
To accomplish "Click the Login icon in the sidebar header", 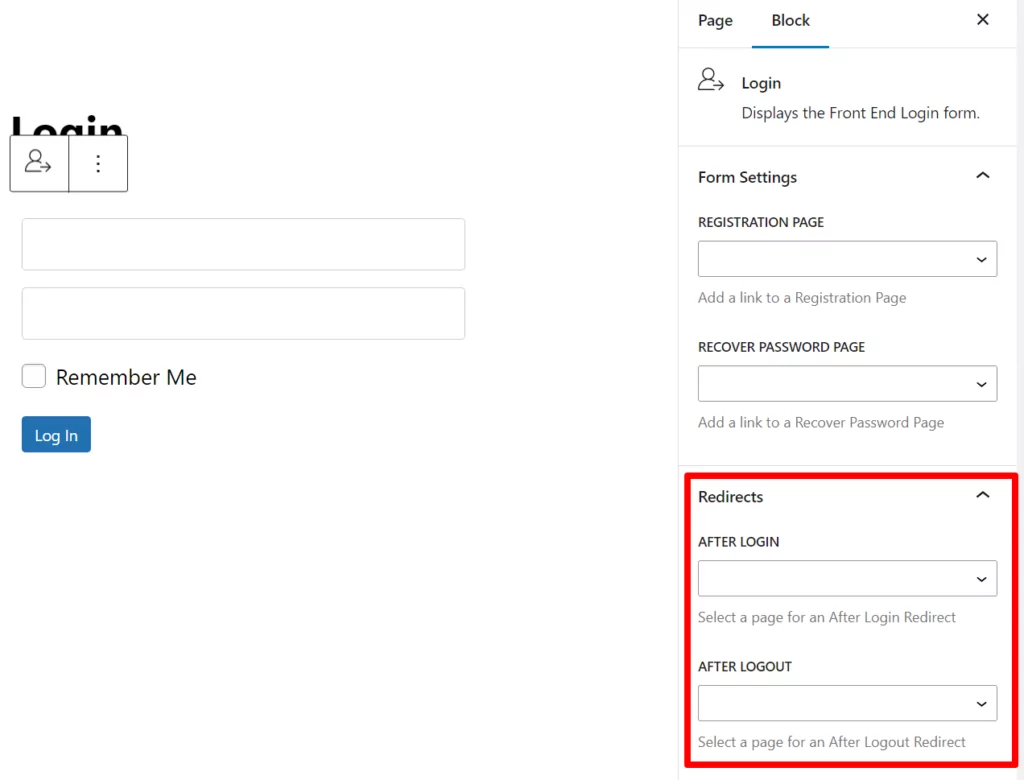I will [x=711, y=80].
